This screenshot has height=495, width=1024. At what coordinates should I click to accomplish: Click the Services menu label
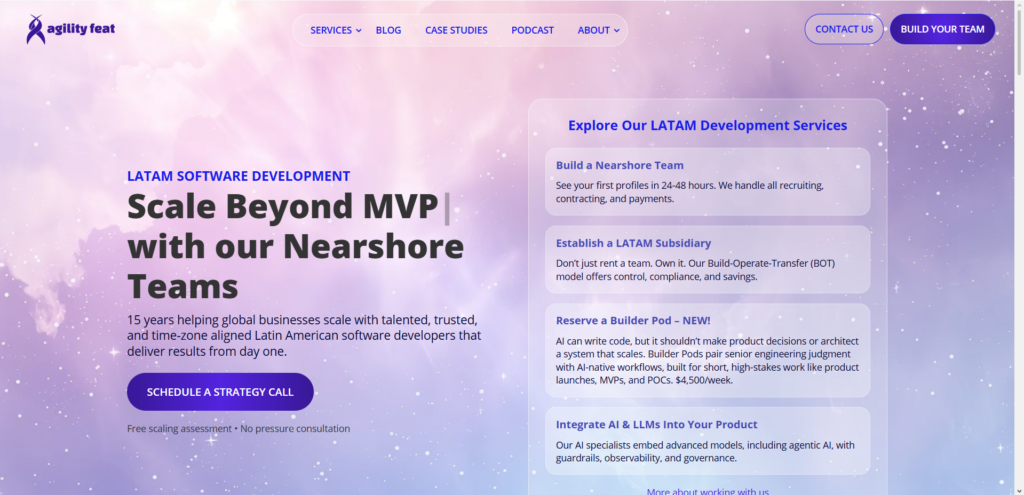point(331,30)
